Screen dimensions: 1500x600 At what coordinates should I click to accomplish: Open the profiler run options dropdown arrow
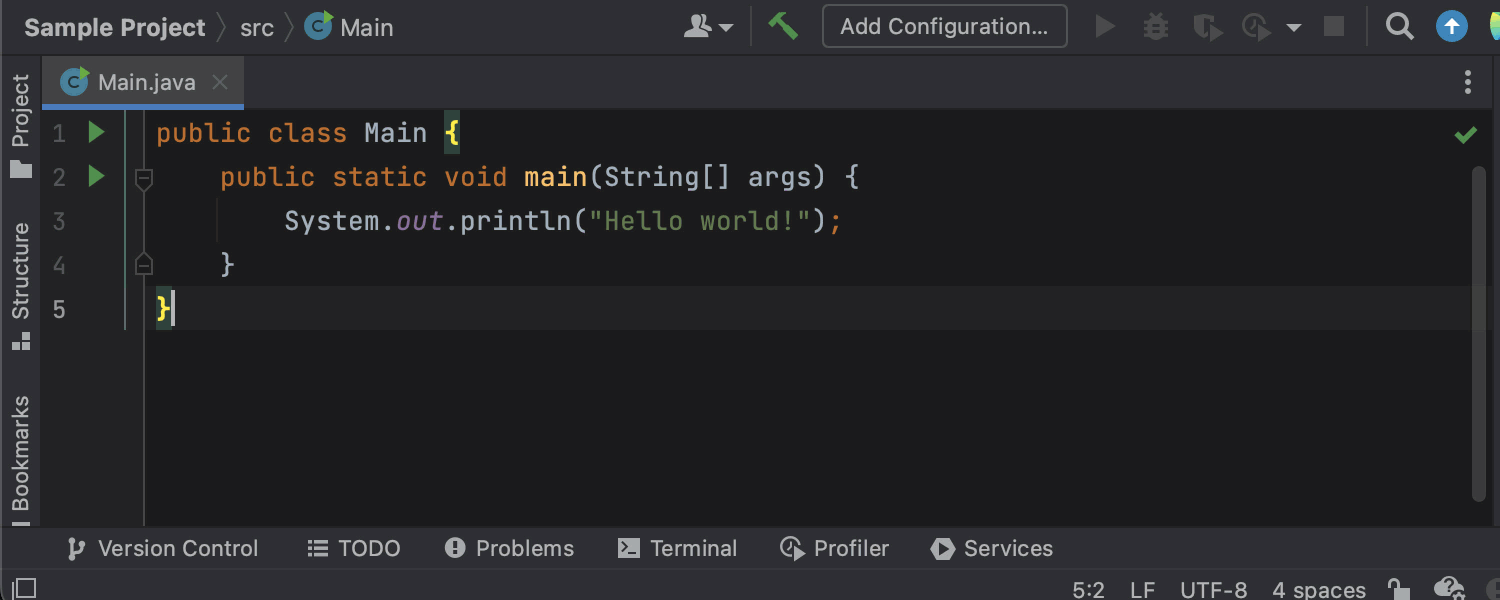click(x=1294, y=27)
